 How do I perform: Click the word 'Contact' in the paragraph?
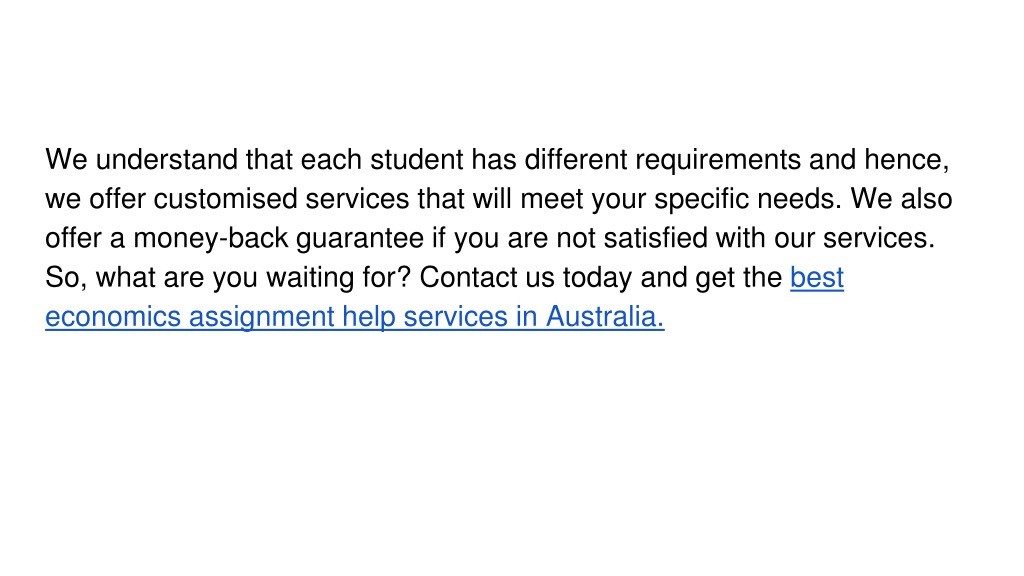468,278
